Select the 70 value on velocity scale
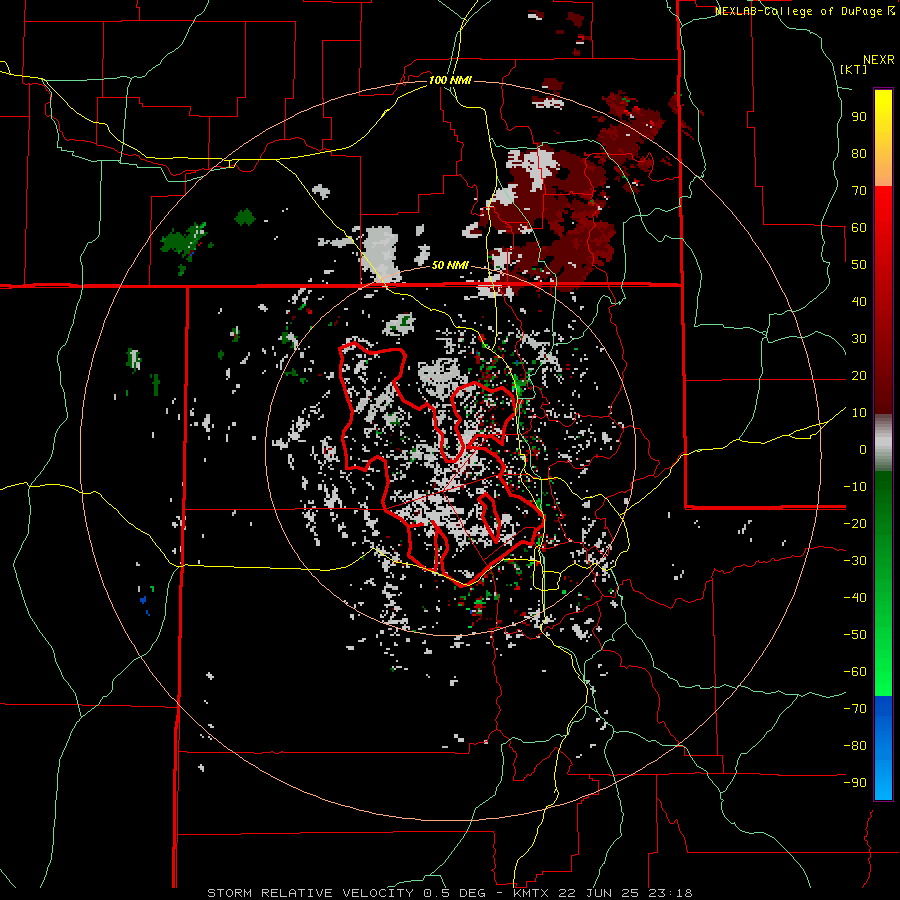Viewport: 900px width, 900px height. 859,191
